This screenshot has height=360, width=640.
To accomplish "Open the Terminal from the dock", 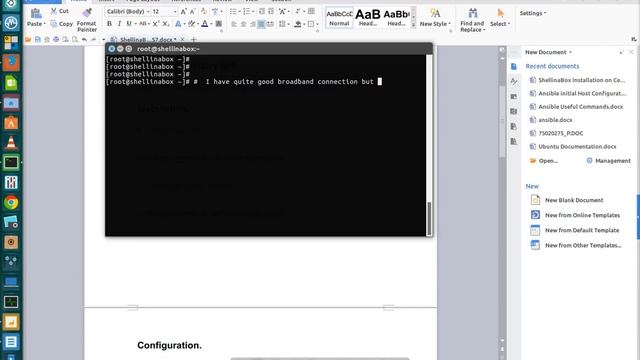I will 11,162.
